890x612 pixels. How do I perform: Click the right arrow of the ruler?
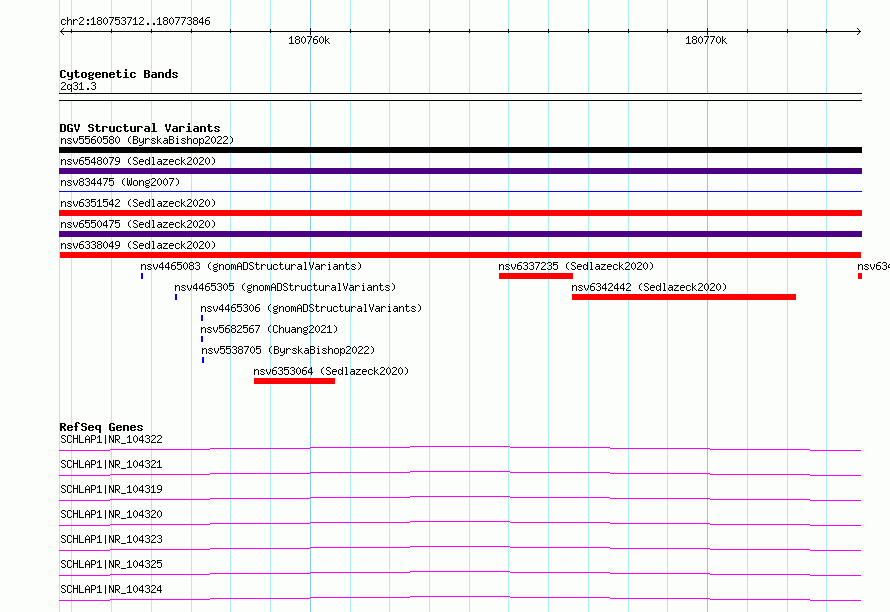pyautogui.click(x=858, y=31)
